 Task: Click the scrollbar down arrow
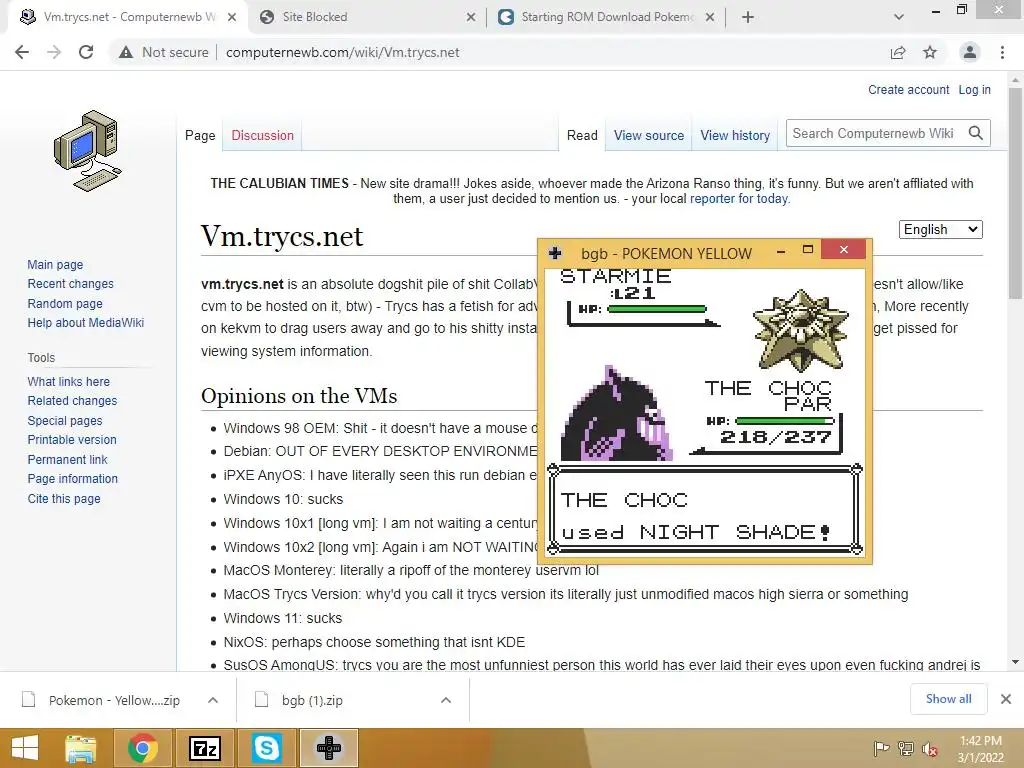click(1015, 662)
